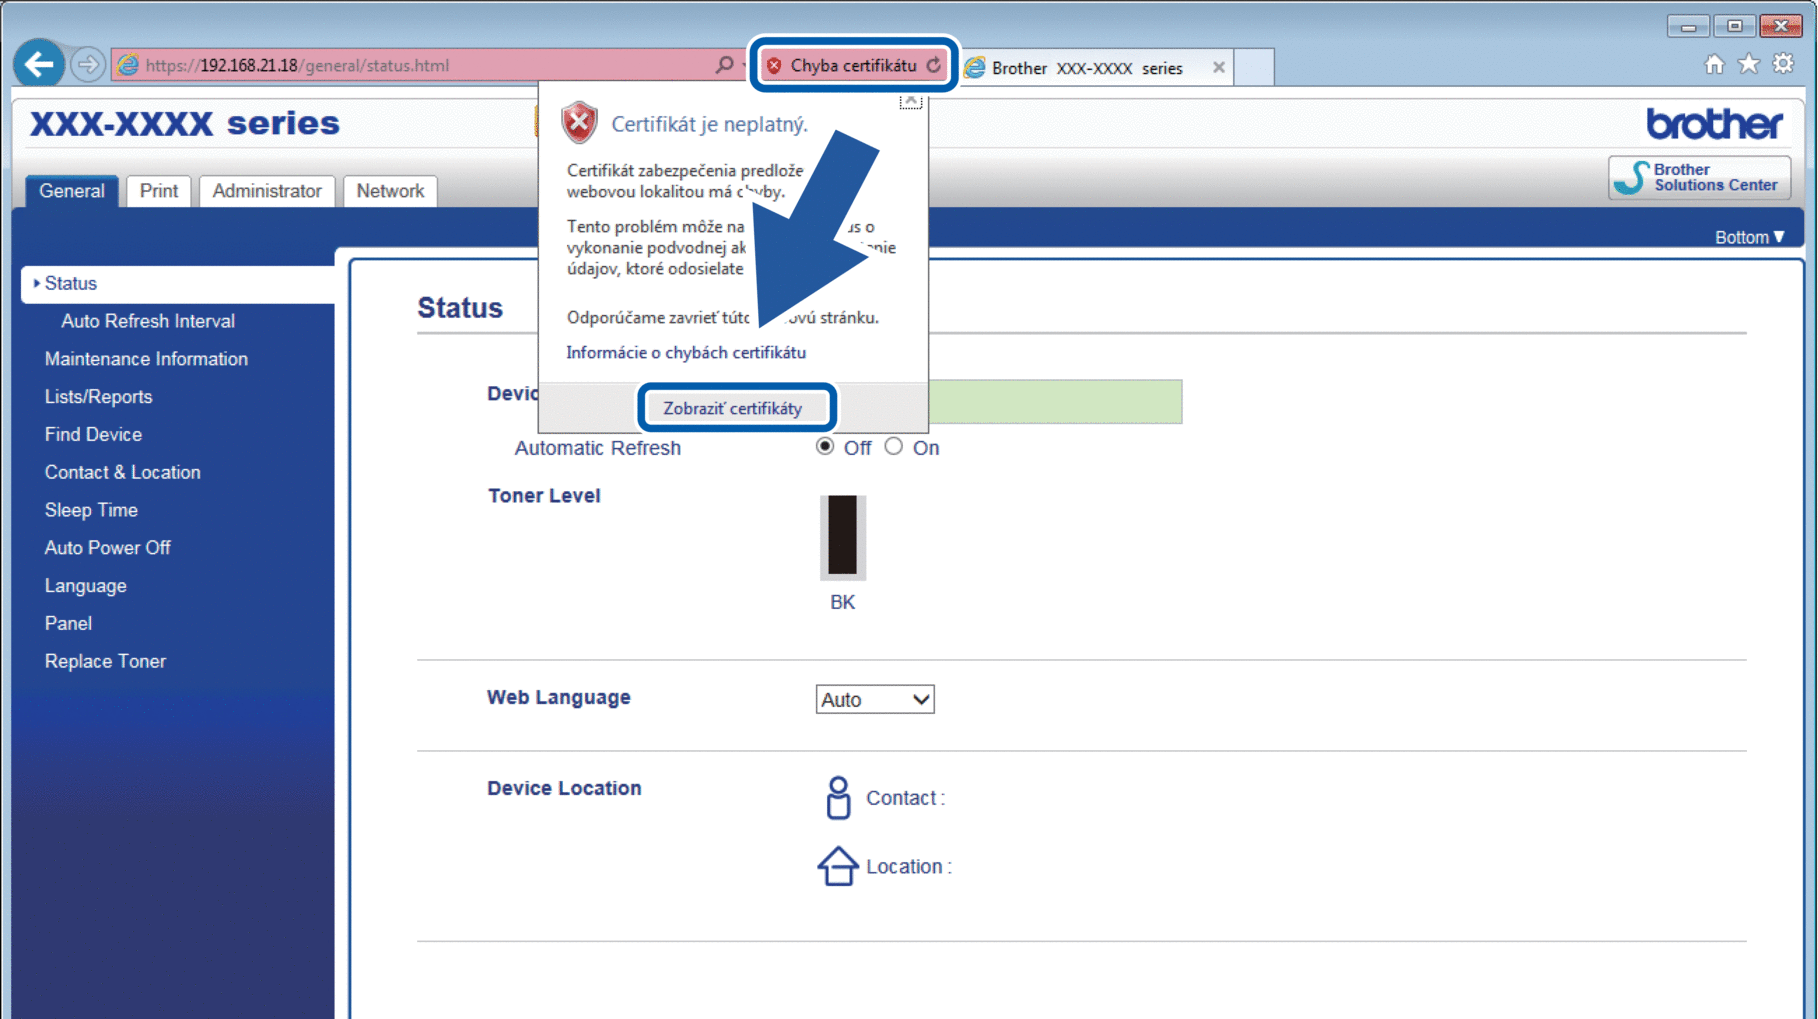This screenshot has height=1019, width=1818.
Task: Click the Chyba certifikátu security badge
Action: 853,65
